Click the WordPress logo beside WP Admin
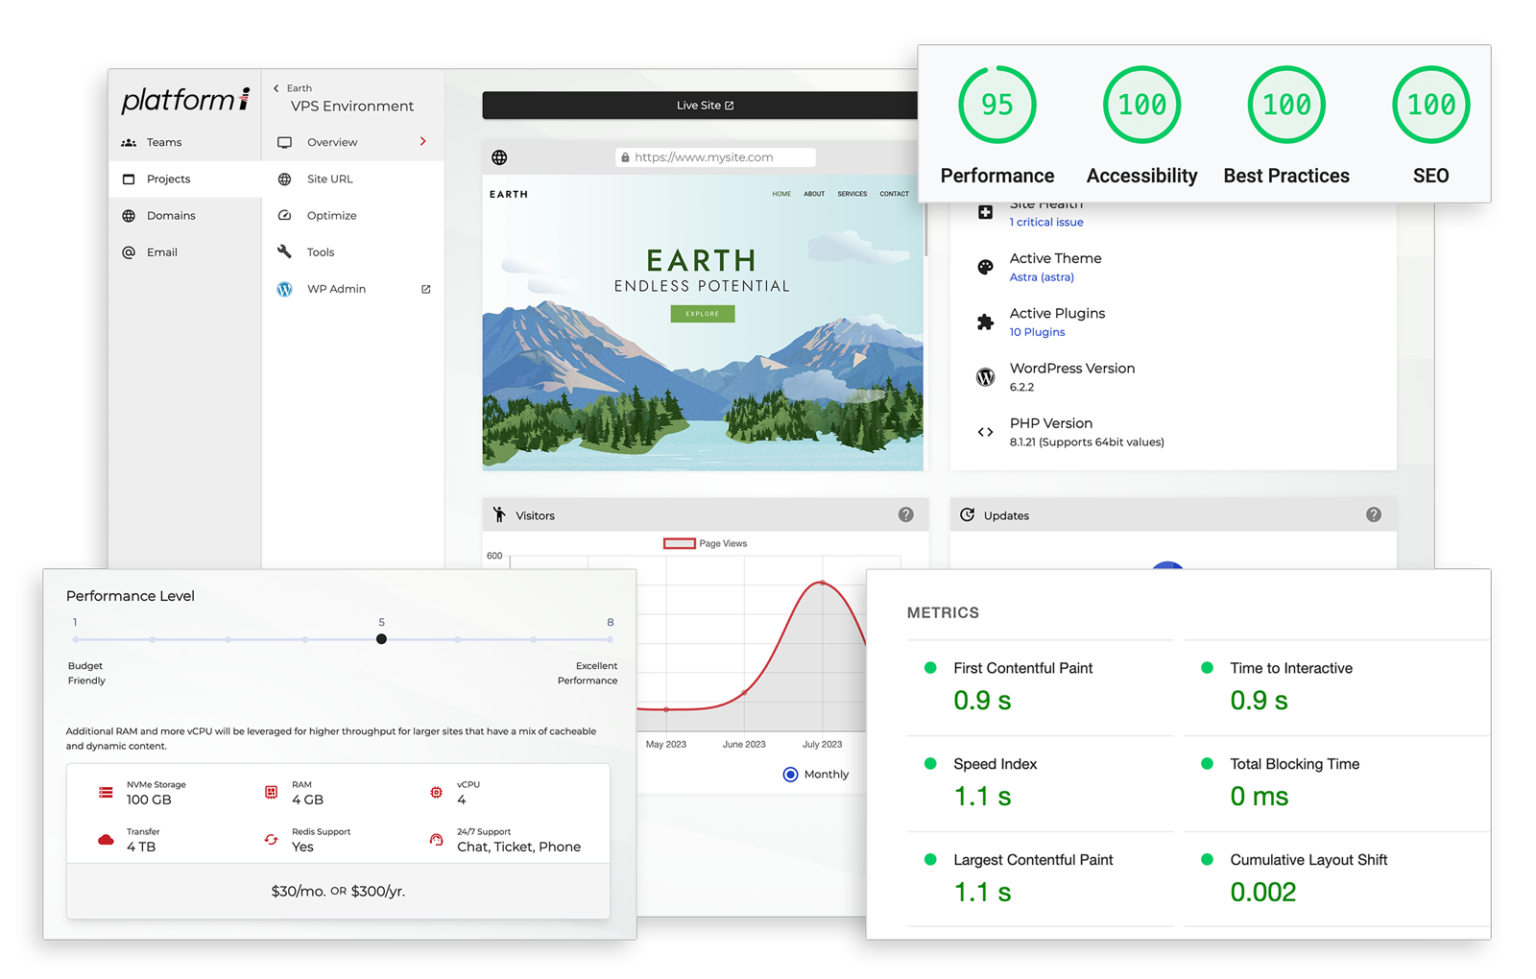The height and width of the screenshot is (979, 1536). 285,289
